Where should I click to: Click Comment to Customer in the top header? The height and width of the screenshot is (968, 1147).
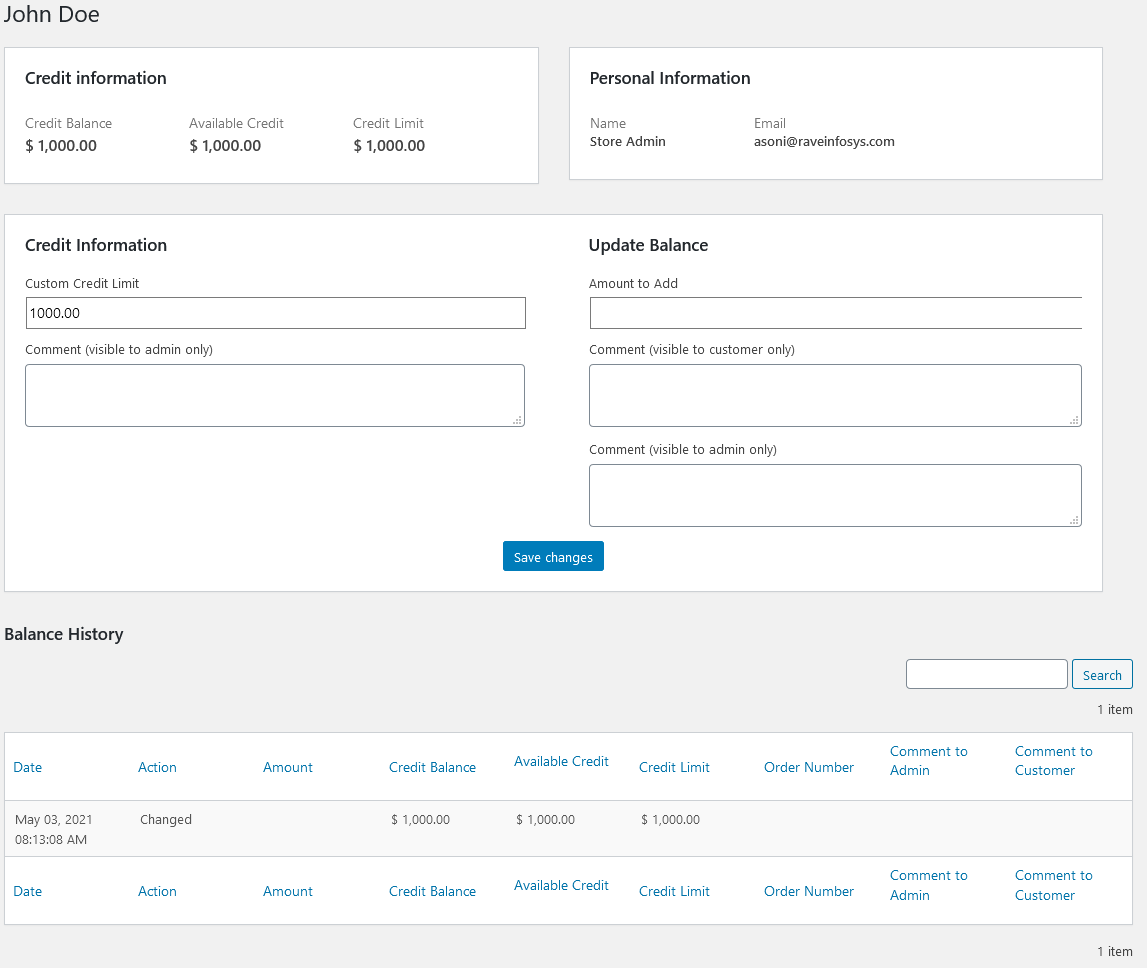pos(1053,761)
